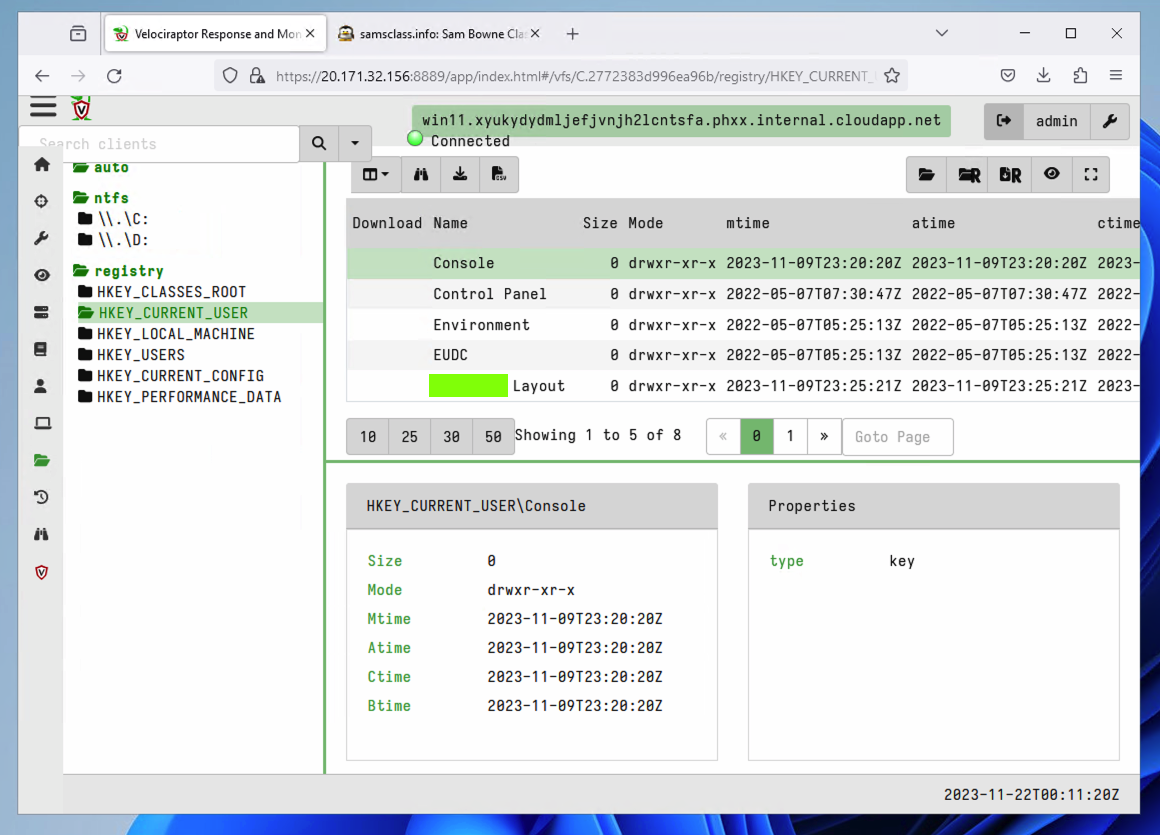Viewport: 1160px width, 835px height.
Task: Show 25 rows per page
Action: coord(409,436)
